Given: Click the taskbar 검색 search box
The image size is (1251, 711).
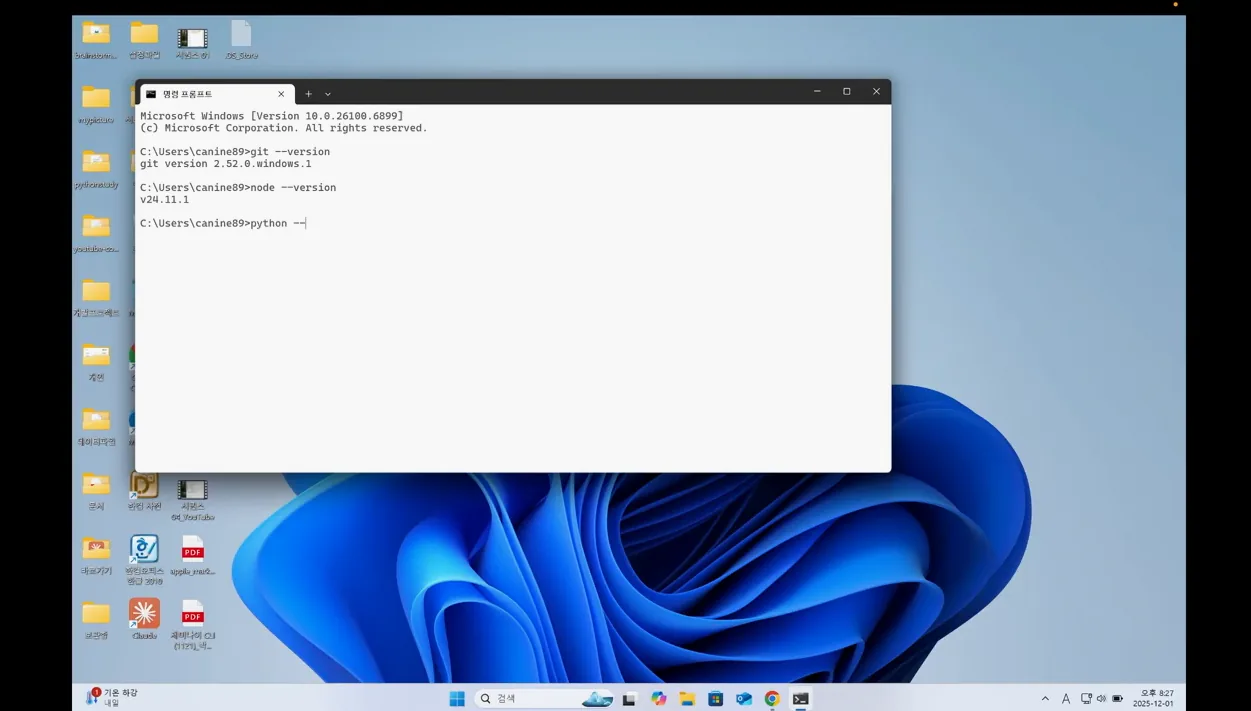Looking at the screenshot, I should click(542, 699).
